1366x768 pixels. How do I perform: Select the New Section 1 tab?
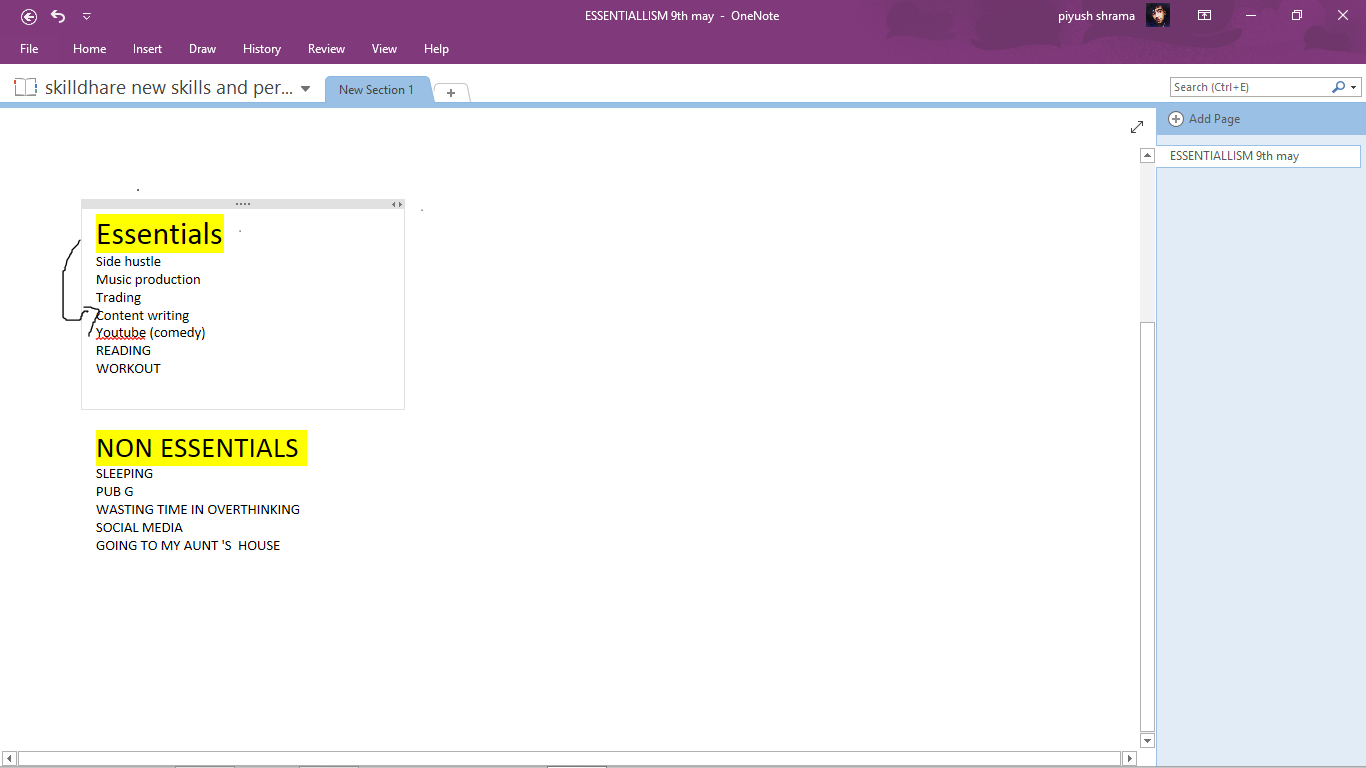click(376, 90)
